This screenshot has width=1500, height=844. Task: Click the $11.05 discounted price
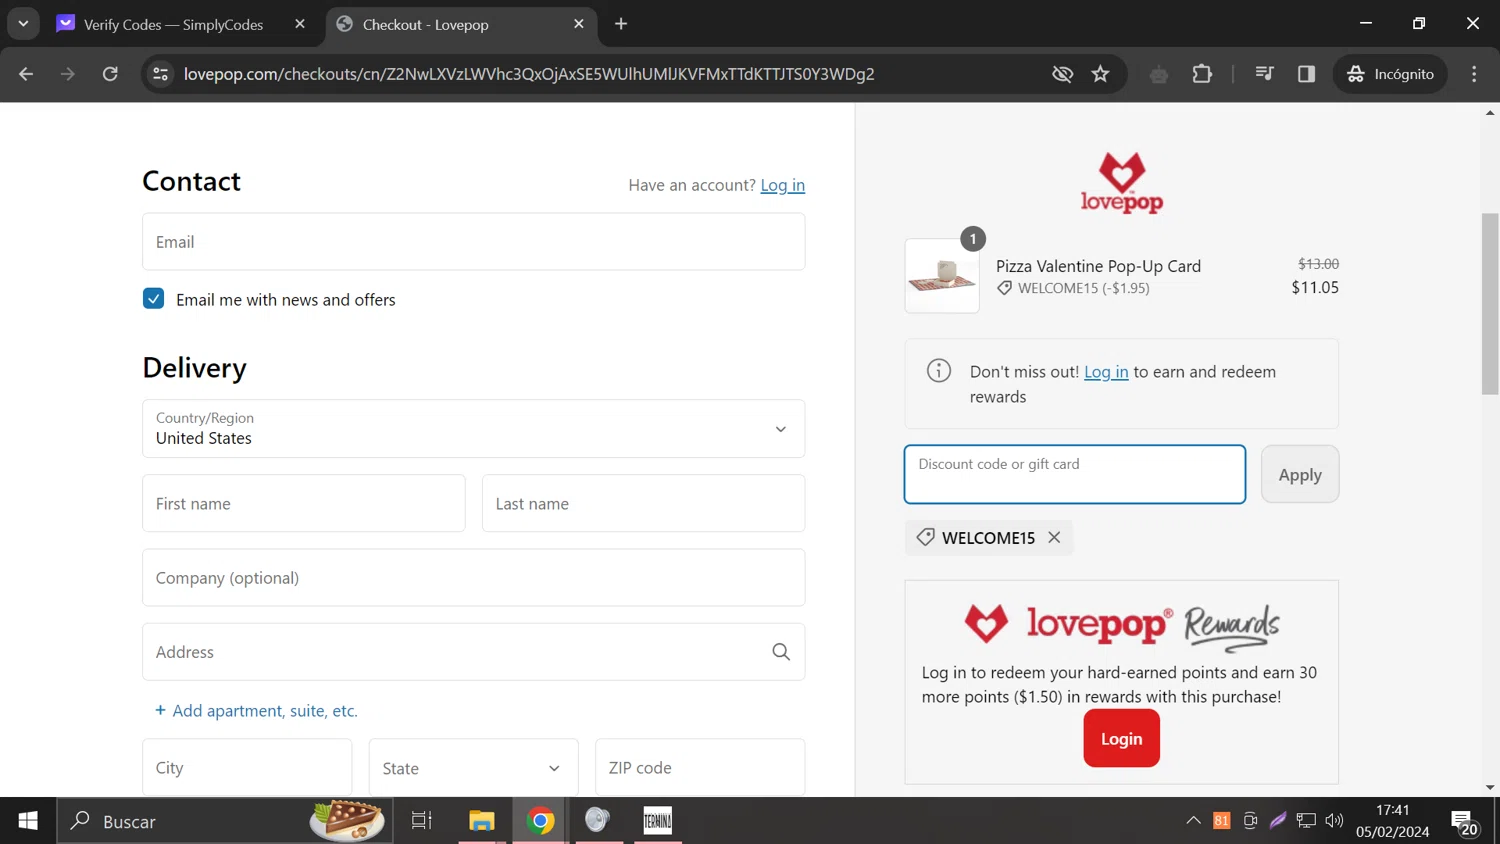click(1315, 287)
